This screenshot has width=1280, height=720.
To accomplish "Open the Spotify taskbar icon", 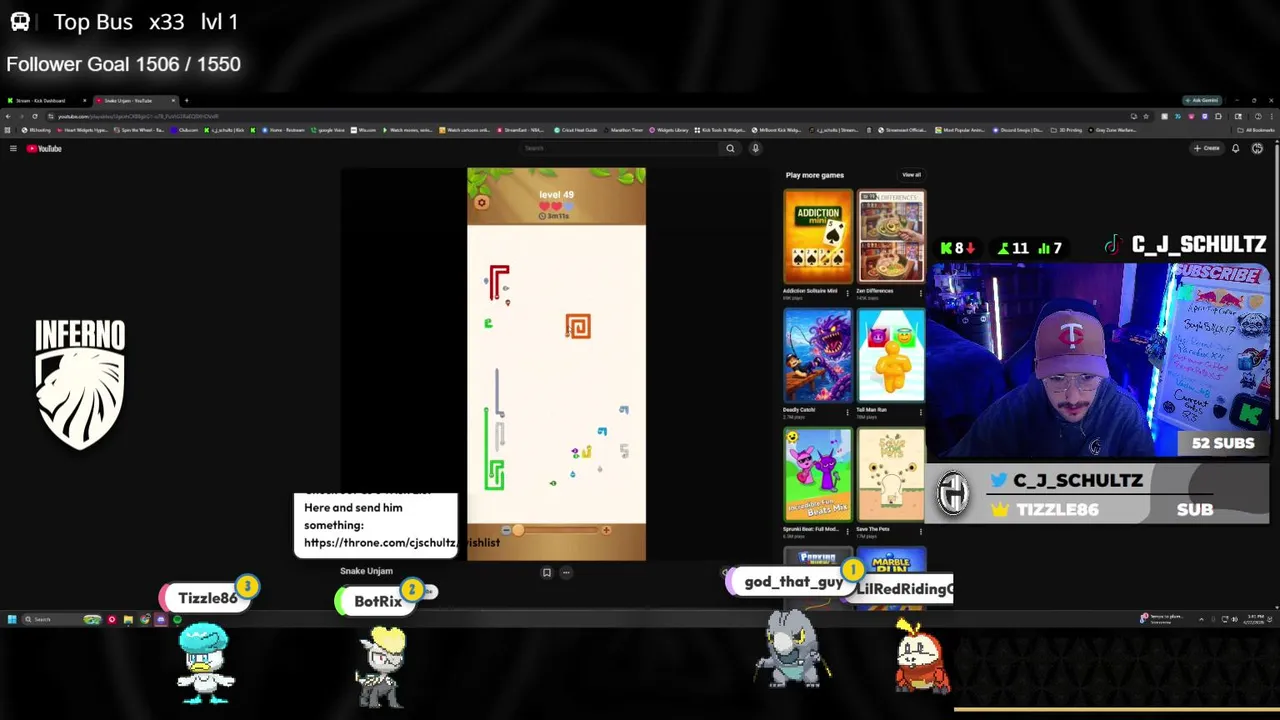I will pos(177,620).
